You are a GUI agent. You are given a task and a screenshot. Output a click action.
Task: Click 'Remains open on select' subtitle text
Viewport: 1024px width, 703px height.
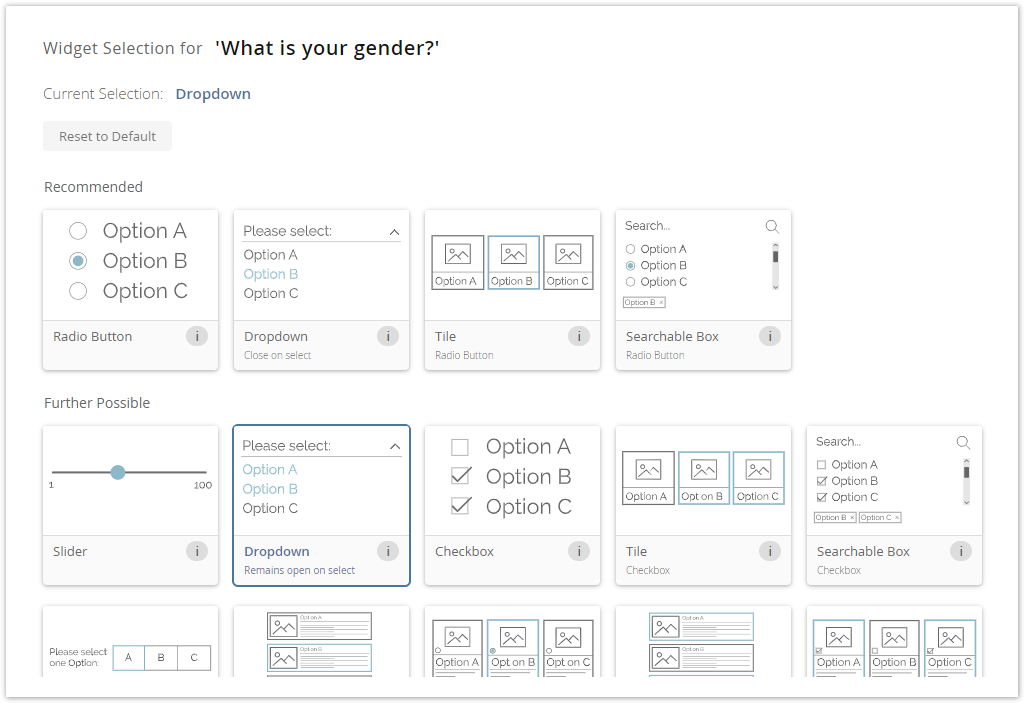coord(300,570)
